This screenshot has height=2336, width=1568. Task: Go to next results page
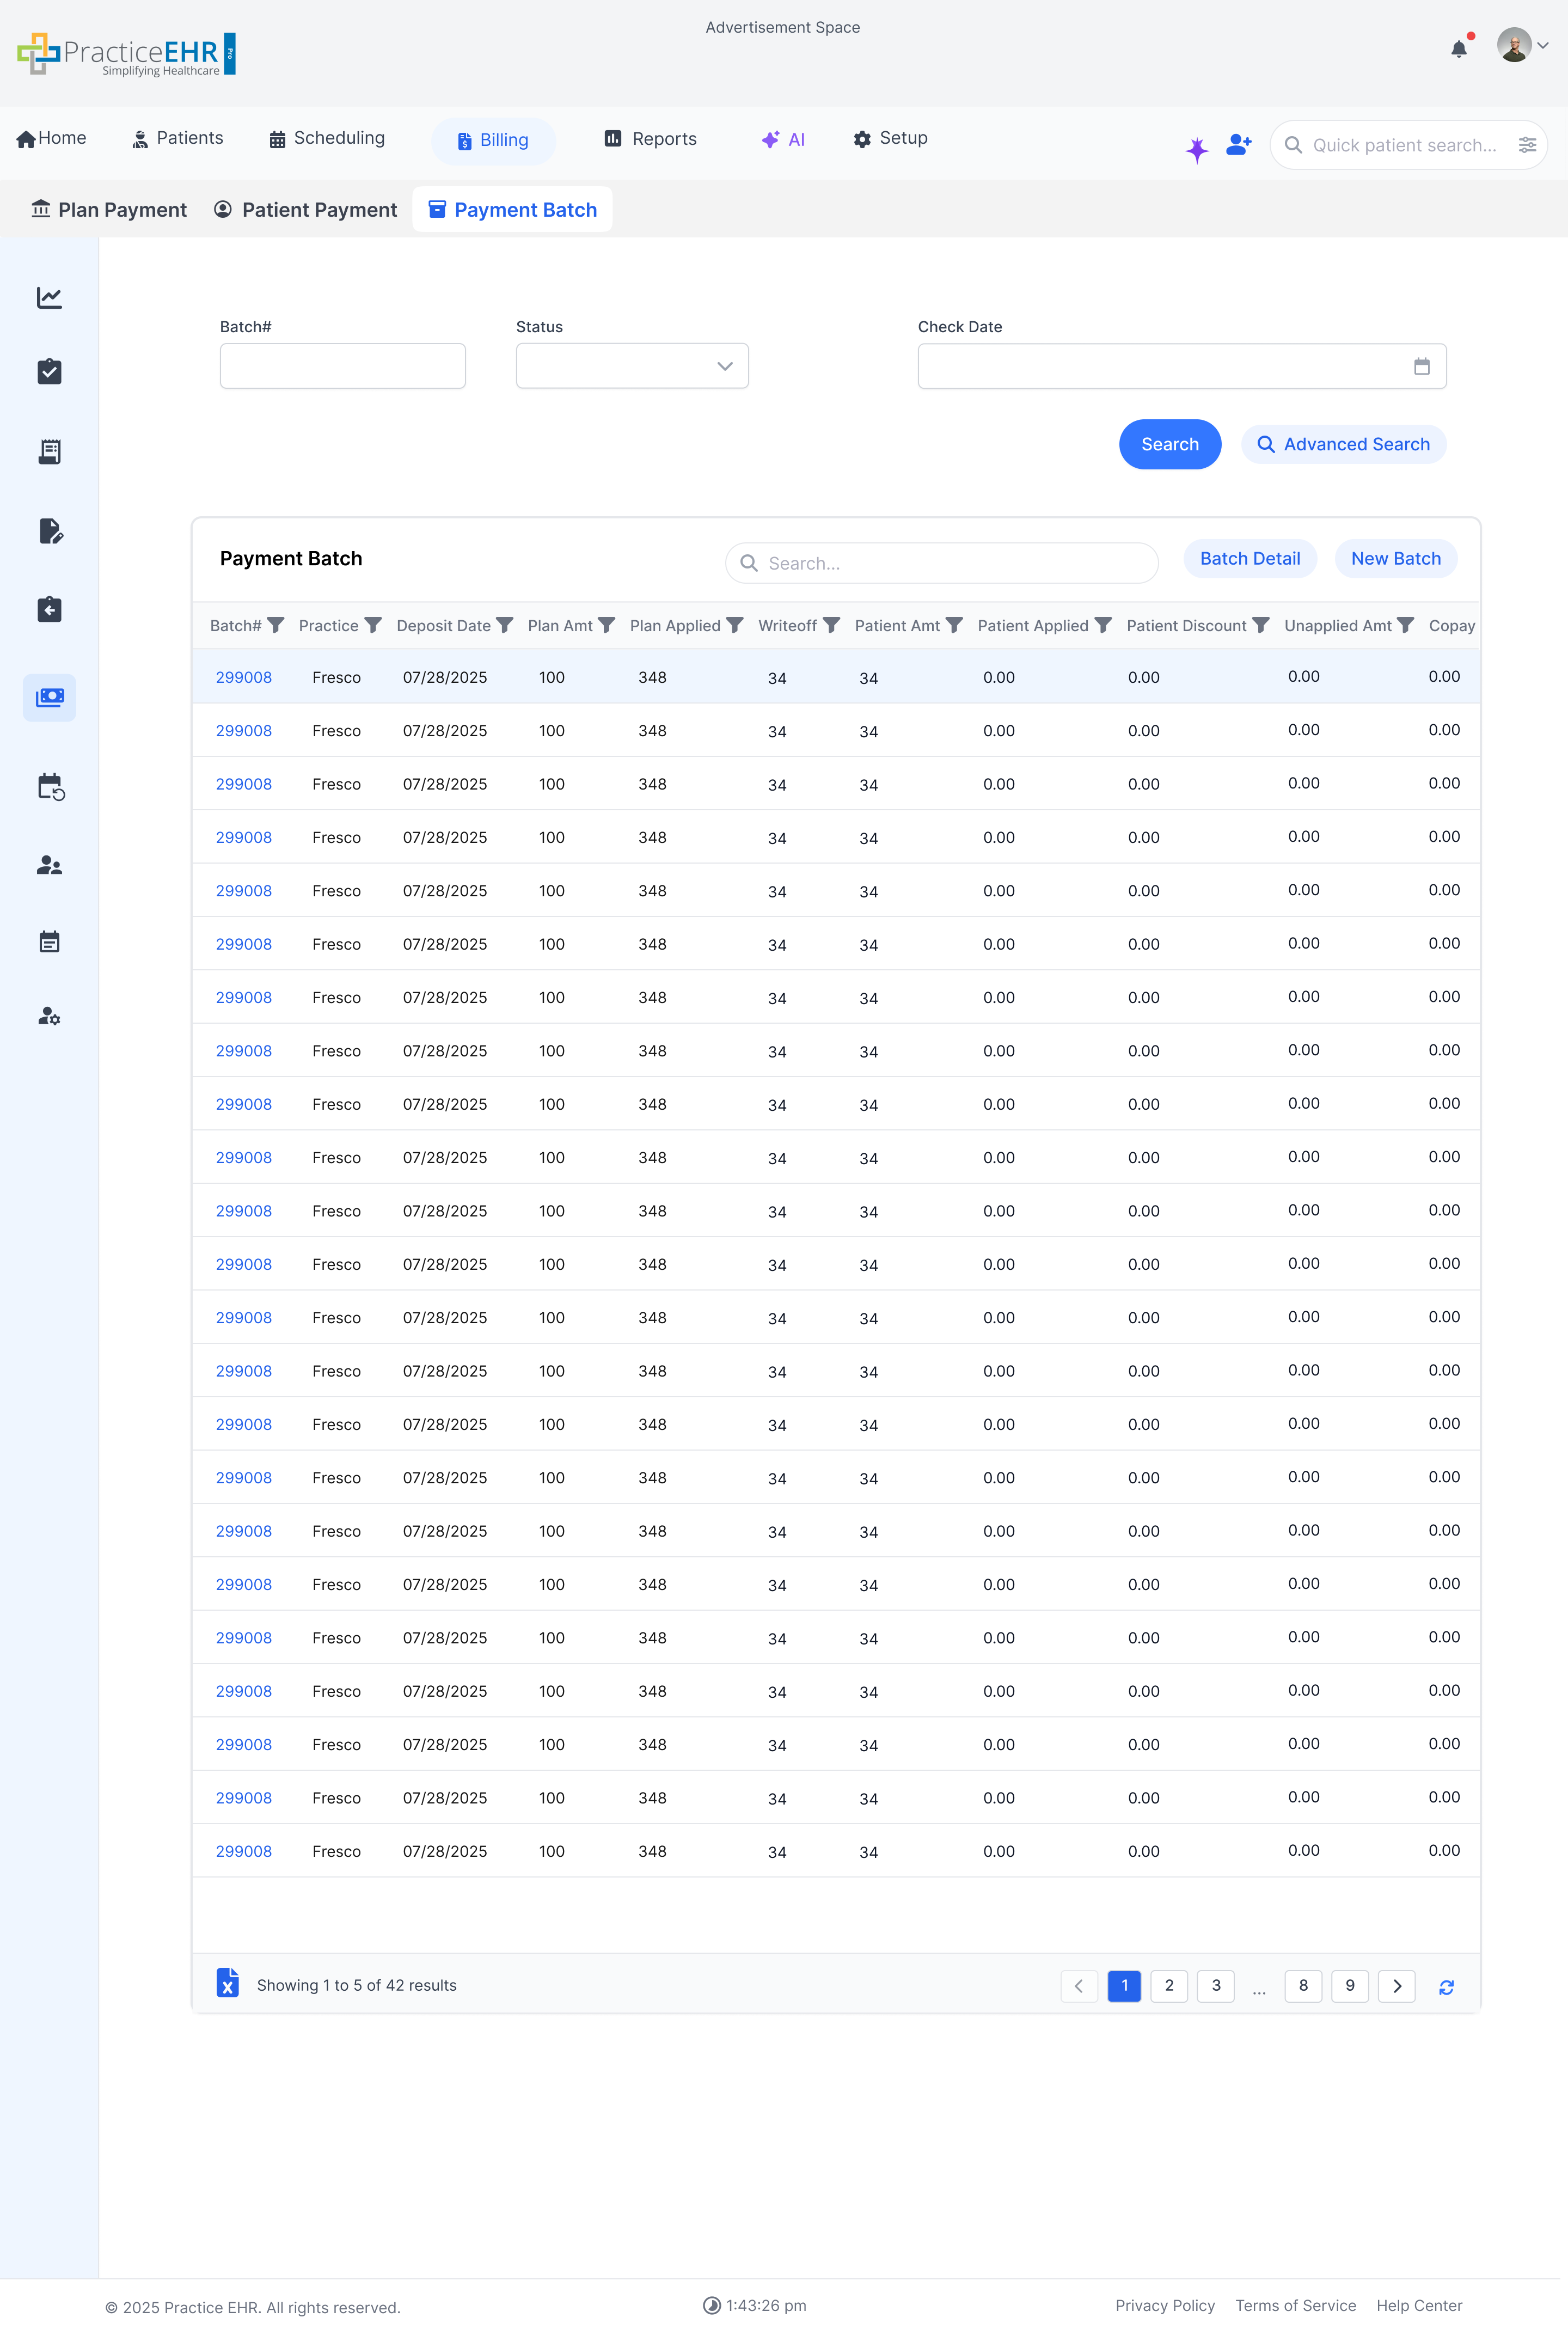coord(1396,1986)
